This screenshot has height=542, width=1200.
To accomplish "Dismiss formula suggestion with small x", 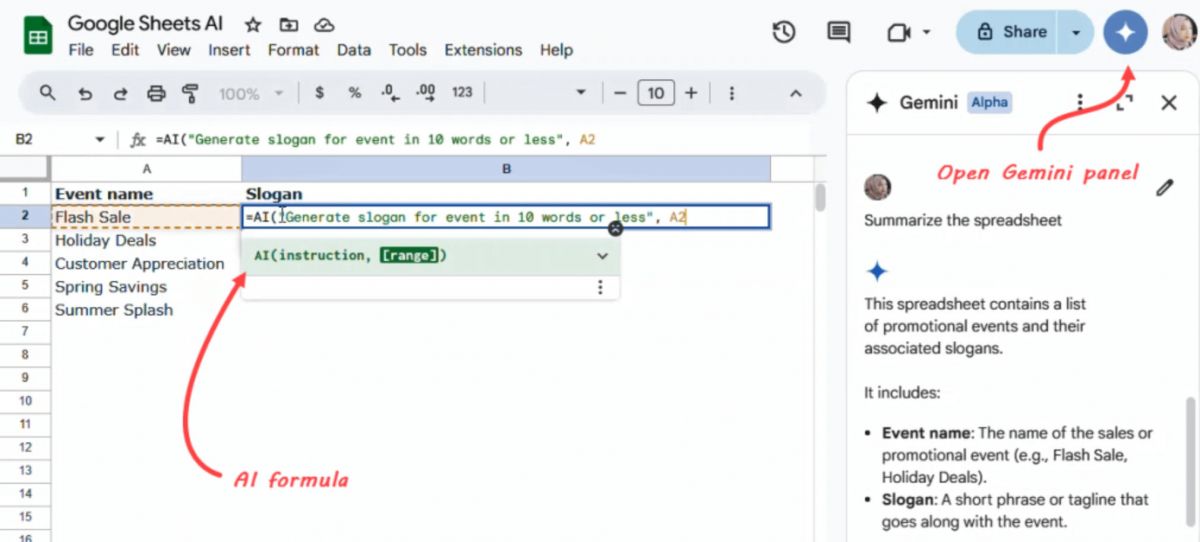I will coord(616,228).
